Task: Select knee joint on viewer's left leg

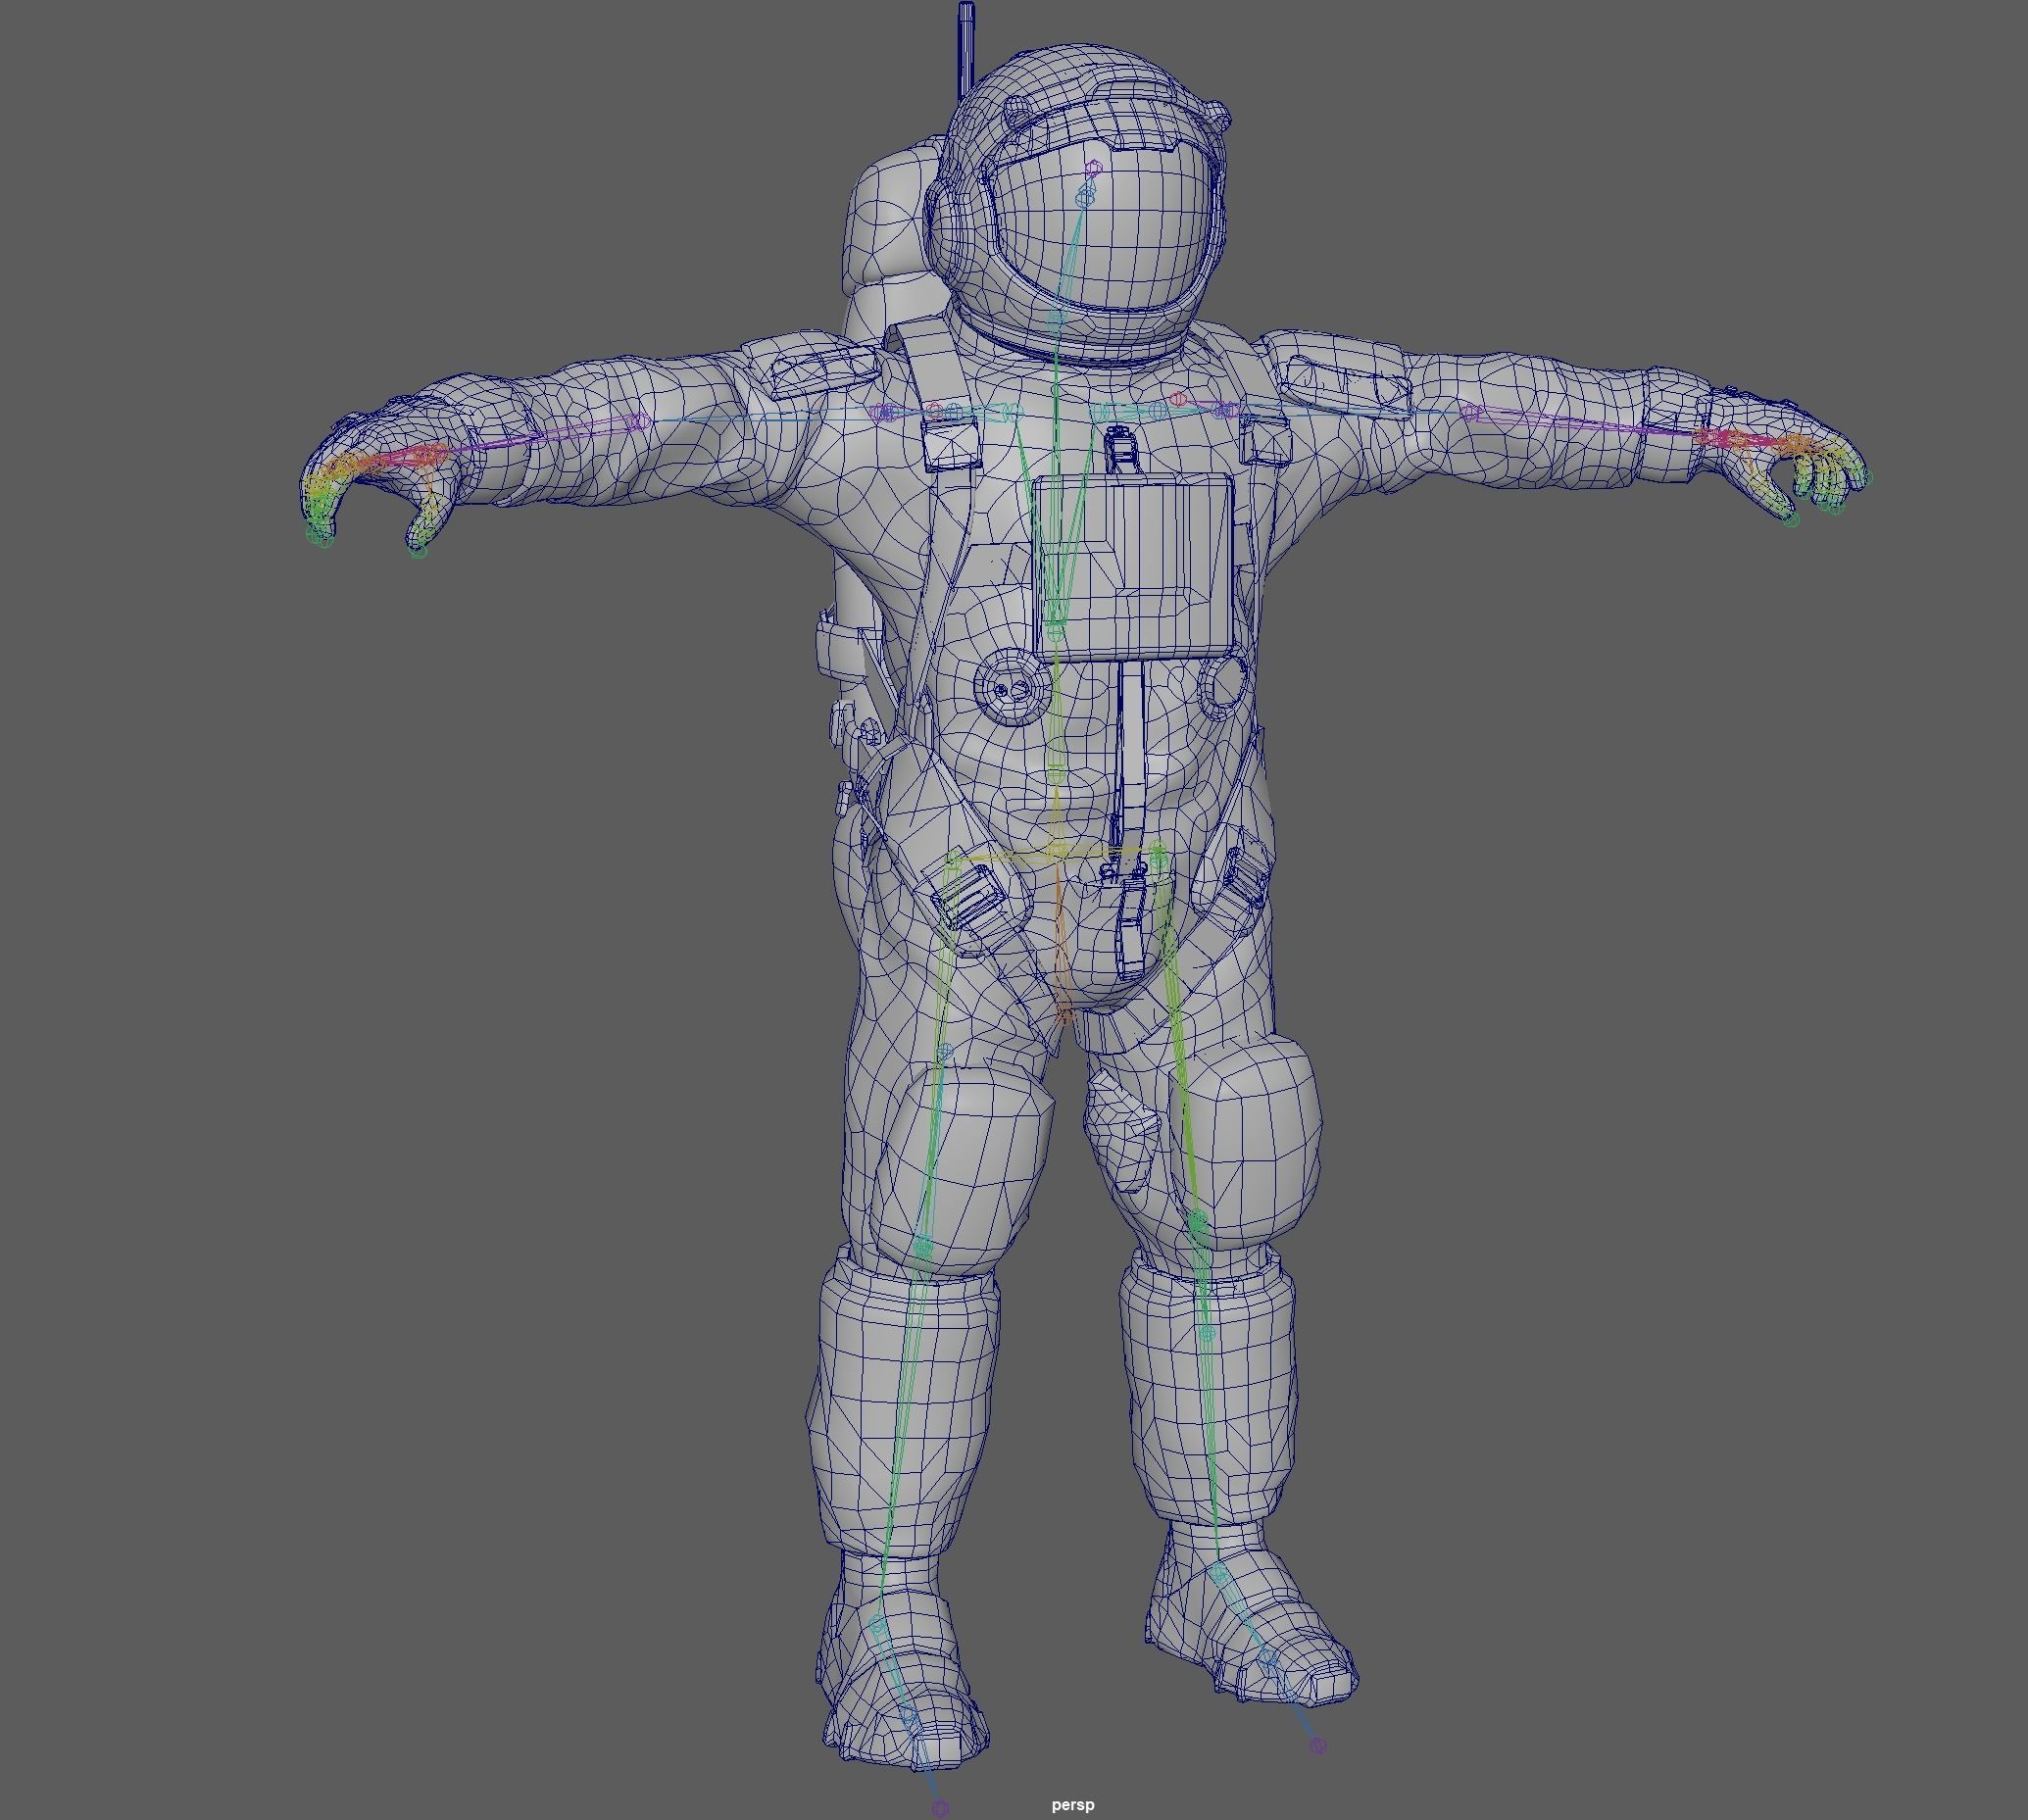Action: coord(923,1246)
